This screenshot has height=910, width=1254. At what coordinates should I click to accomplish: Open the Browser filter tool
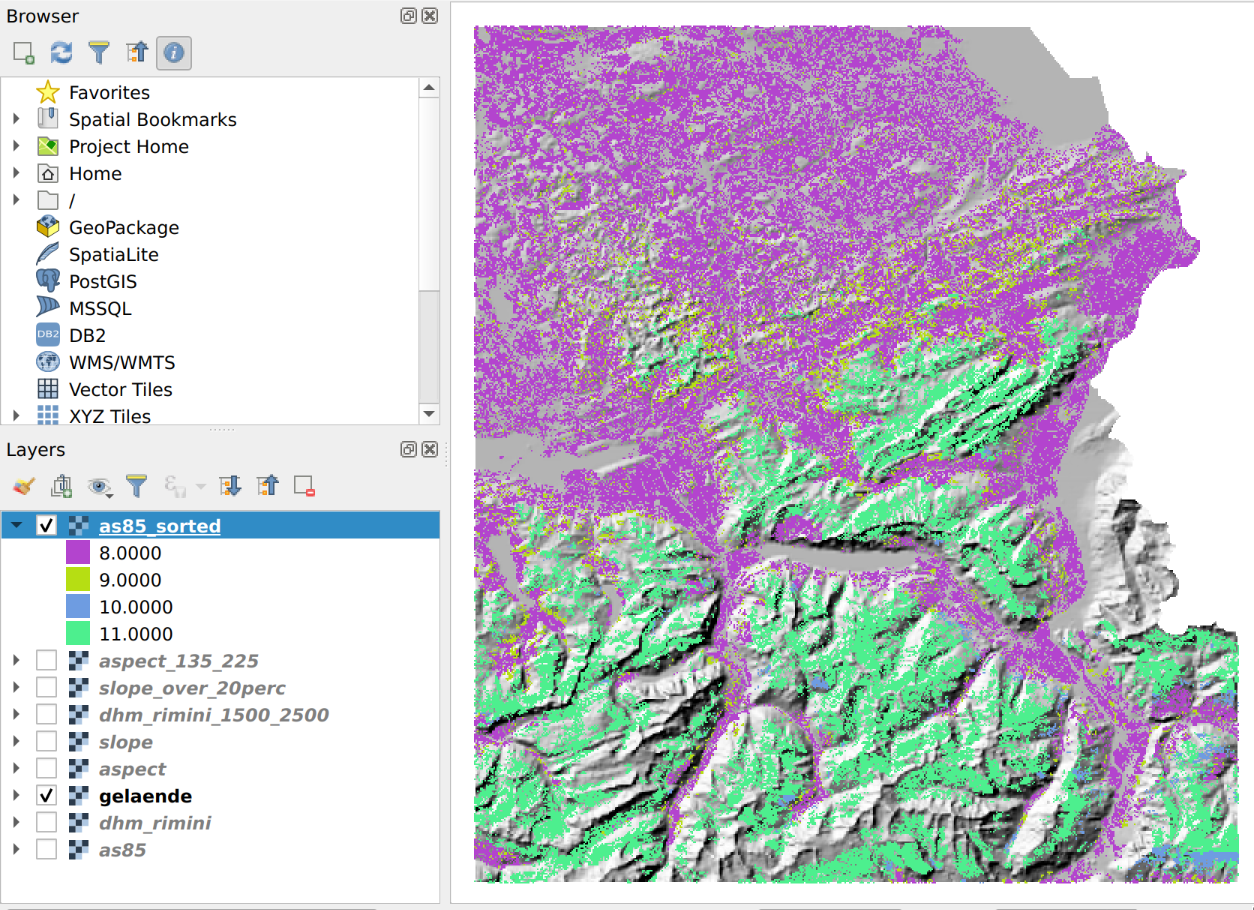[x=99, y=53]
